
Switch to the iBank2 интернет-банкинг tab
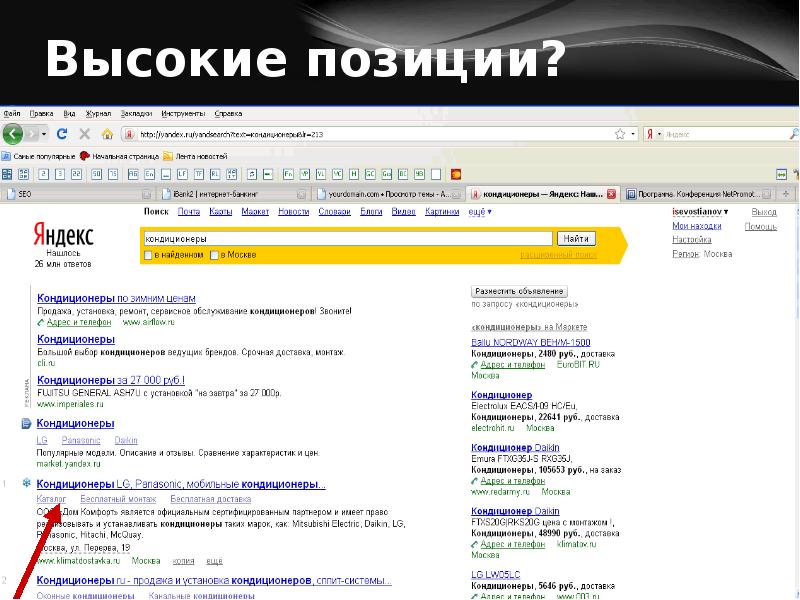[222, 194]
